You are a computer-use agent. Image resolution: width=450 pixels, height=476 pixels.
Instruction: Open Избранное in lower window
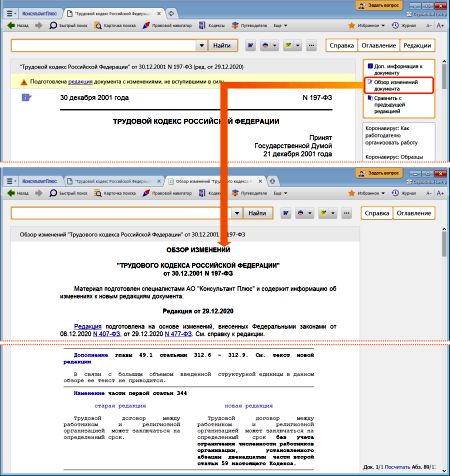click(366, 193)
